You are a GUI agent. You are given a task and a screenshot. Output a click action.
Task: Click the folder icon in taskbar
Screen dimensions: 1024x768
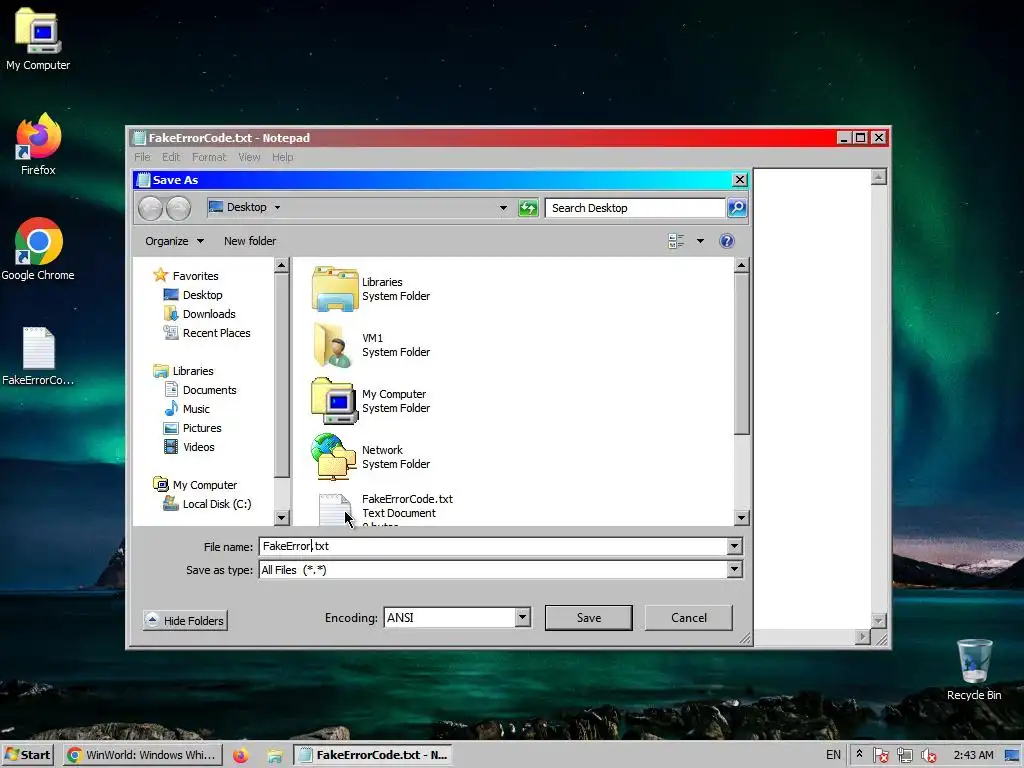pos(275,756)
